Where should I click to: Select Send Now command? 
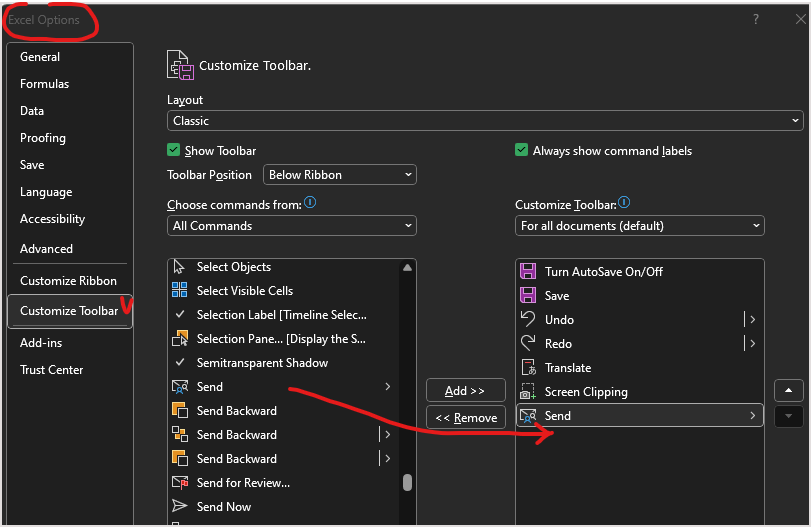[x=284, y=506]
